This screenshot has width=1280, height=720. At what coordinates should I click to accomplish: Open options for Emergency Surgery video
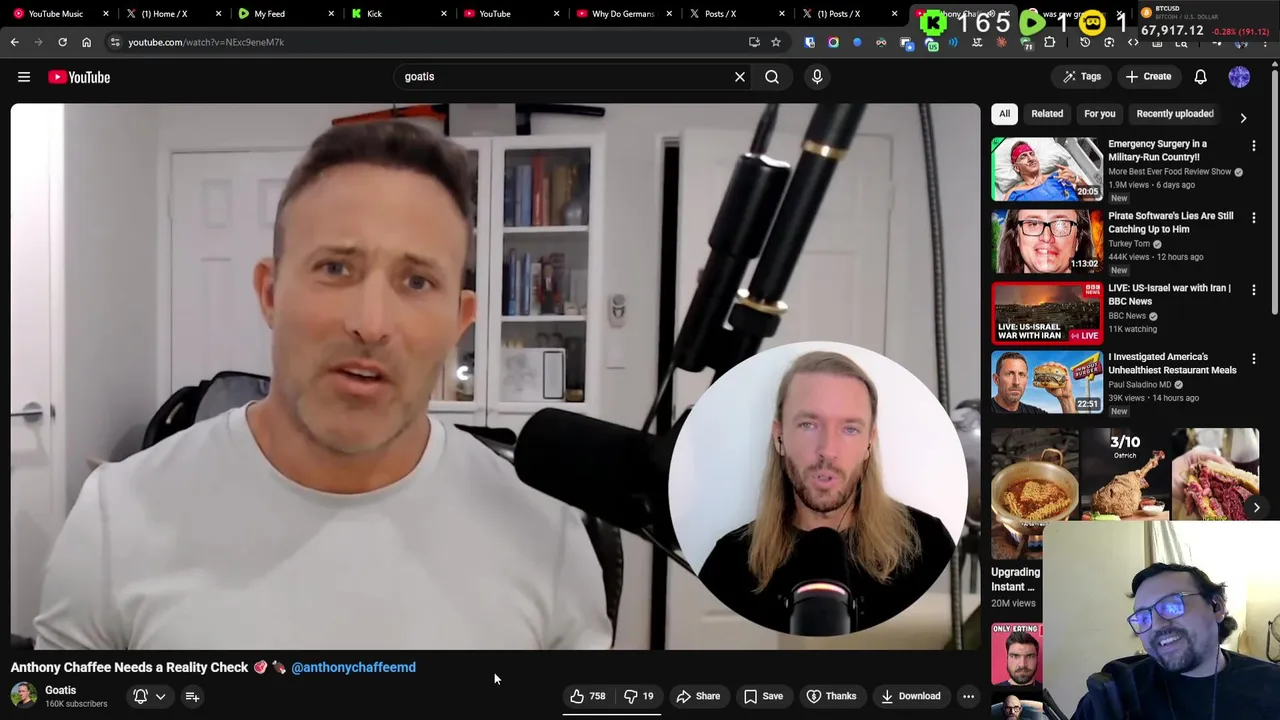point(1254,146)
